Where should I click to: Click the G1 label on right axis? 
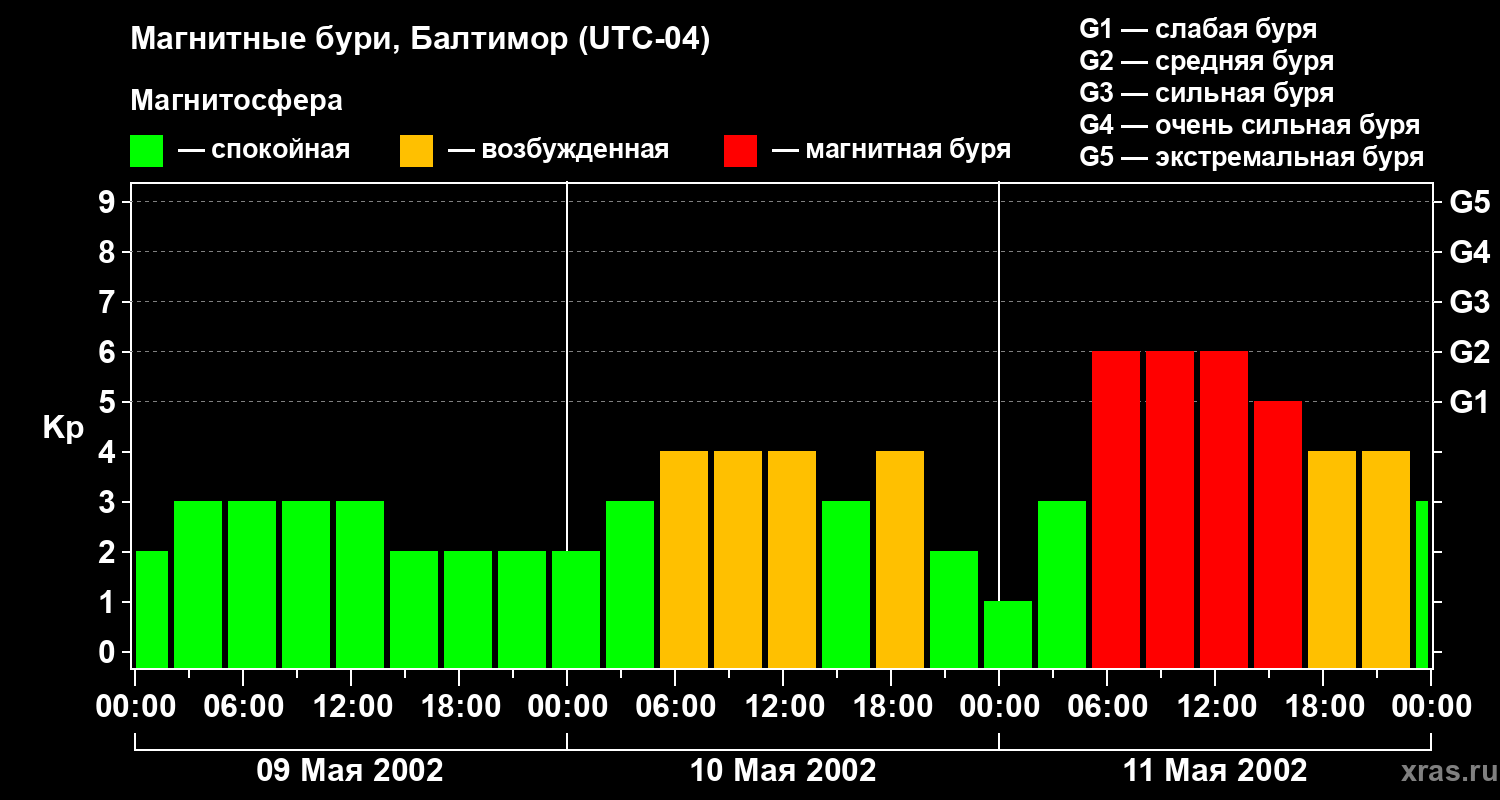1469,403
